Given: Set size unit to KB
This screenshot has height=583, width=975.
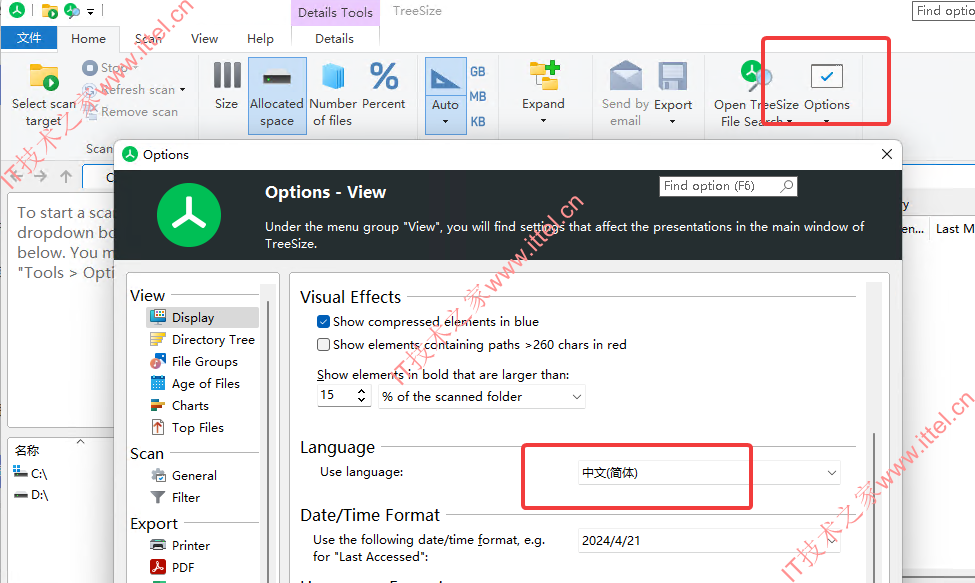Looking at the screenshot, I should click(478, 122).
